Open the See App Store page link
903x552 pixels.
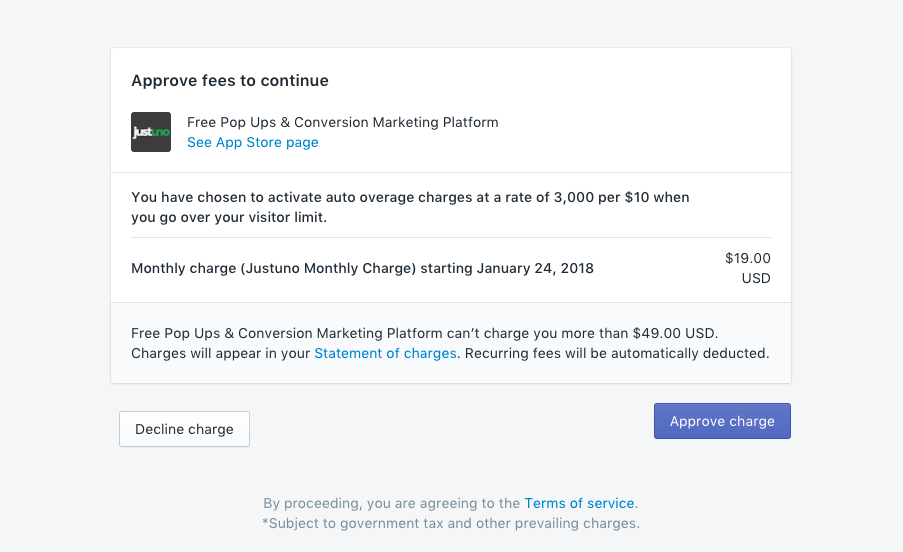coord(252,142)
